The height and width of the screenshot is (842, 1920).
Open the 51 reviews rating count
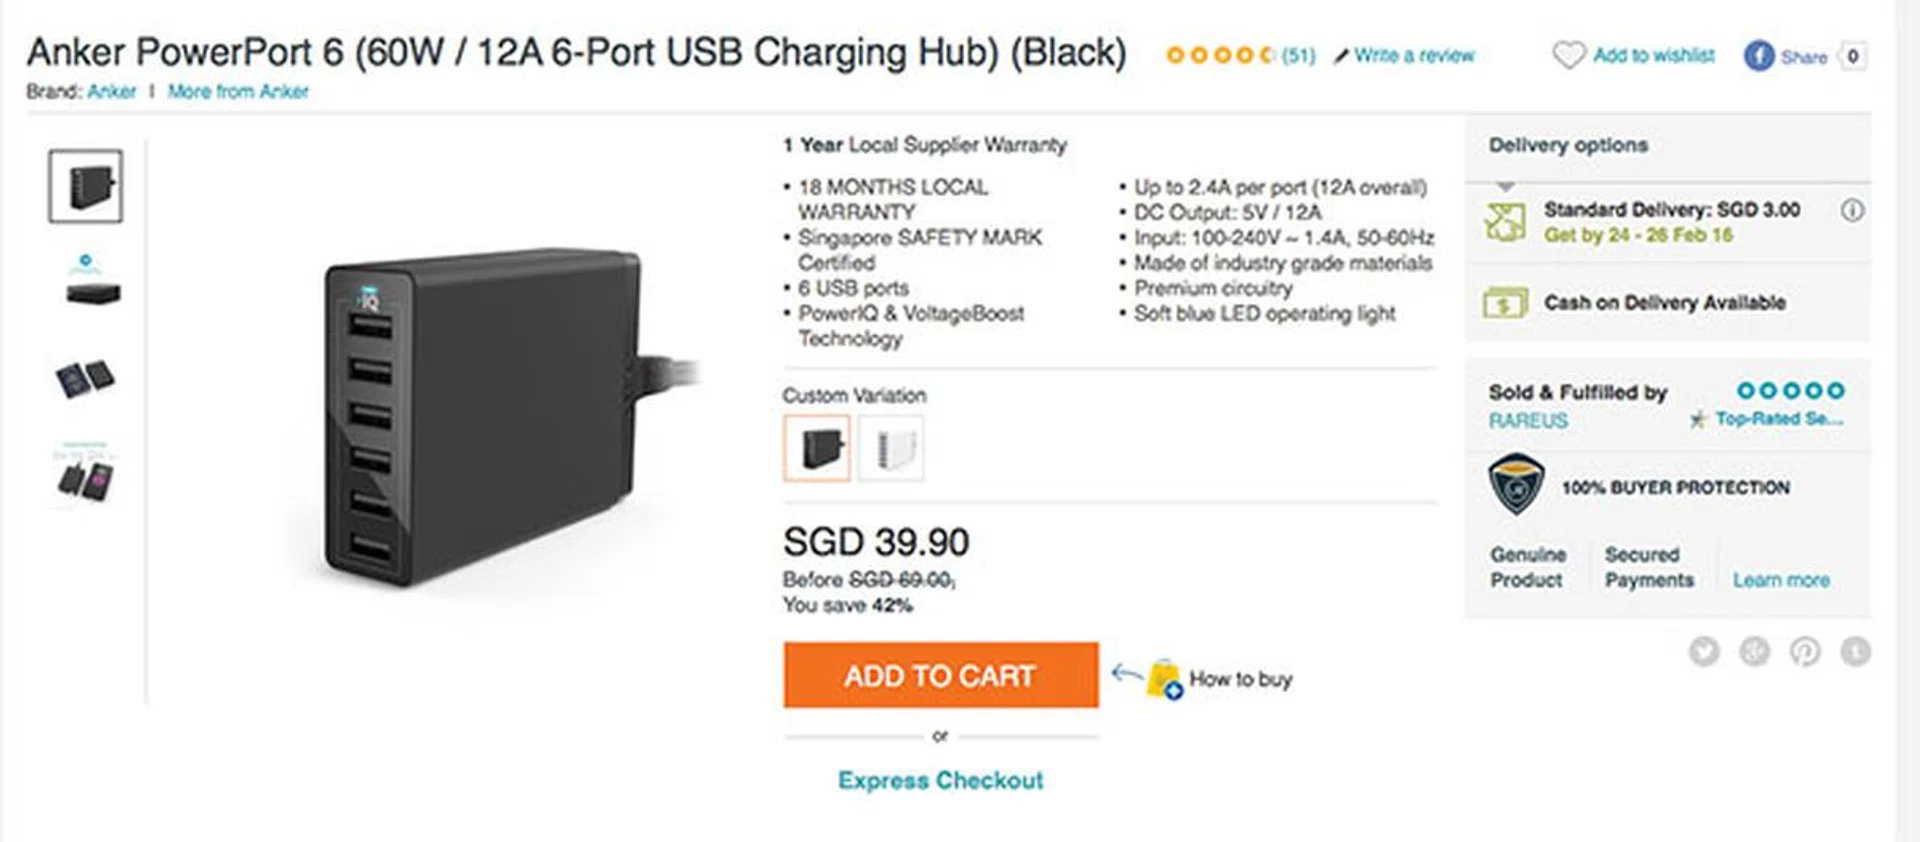(1298, 56)
